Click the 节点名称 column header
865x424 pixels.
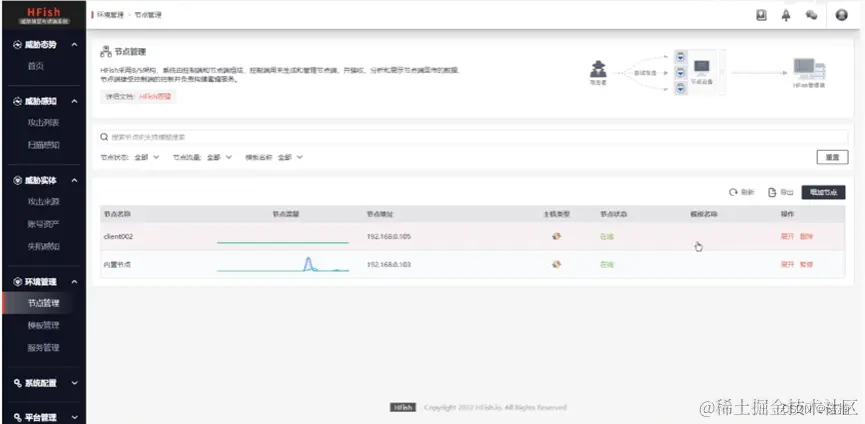[x=117, y=214]
